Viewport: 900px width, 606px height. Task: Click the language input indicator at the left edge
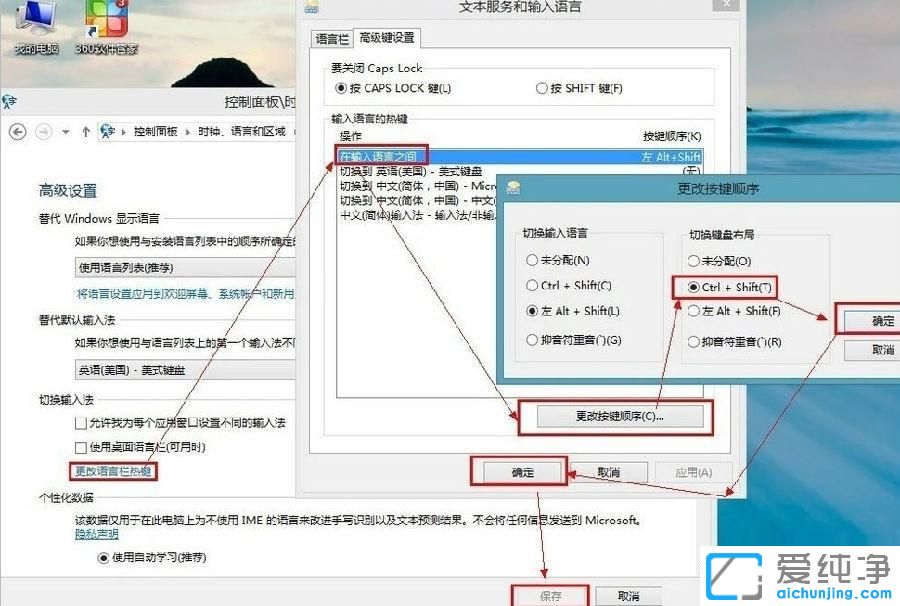9,101
